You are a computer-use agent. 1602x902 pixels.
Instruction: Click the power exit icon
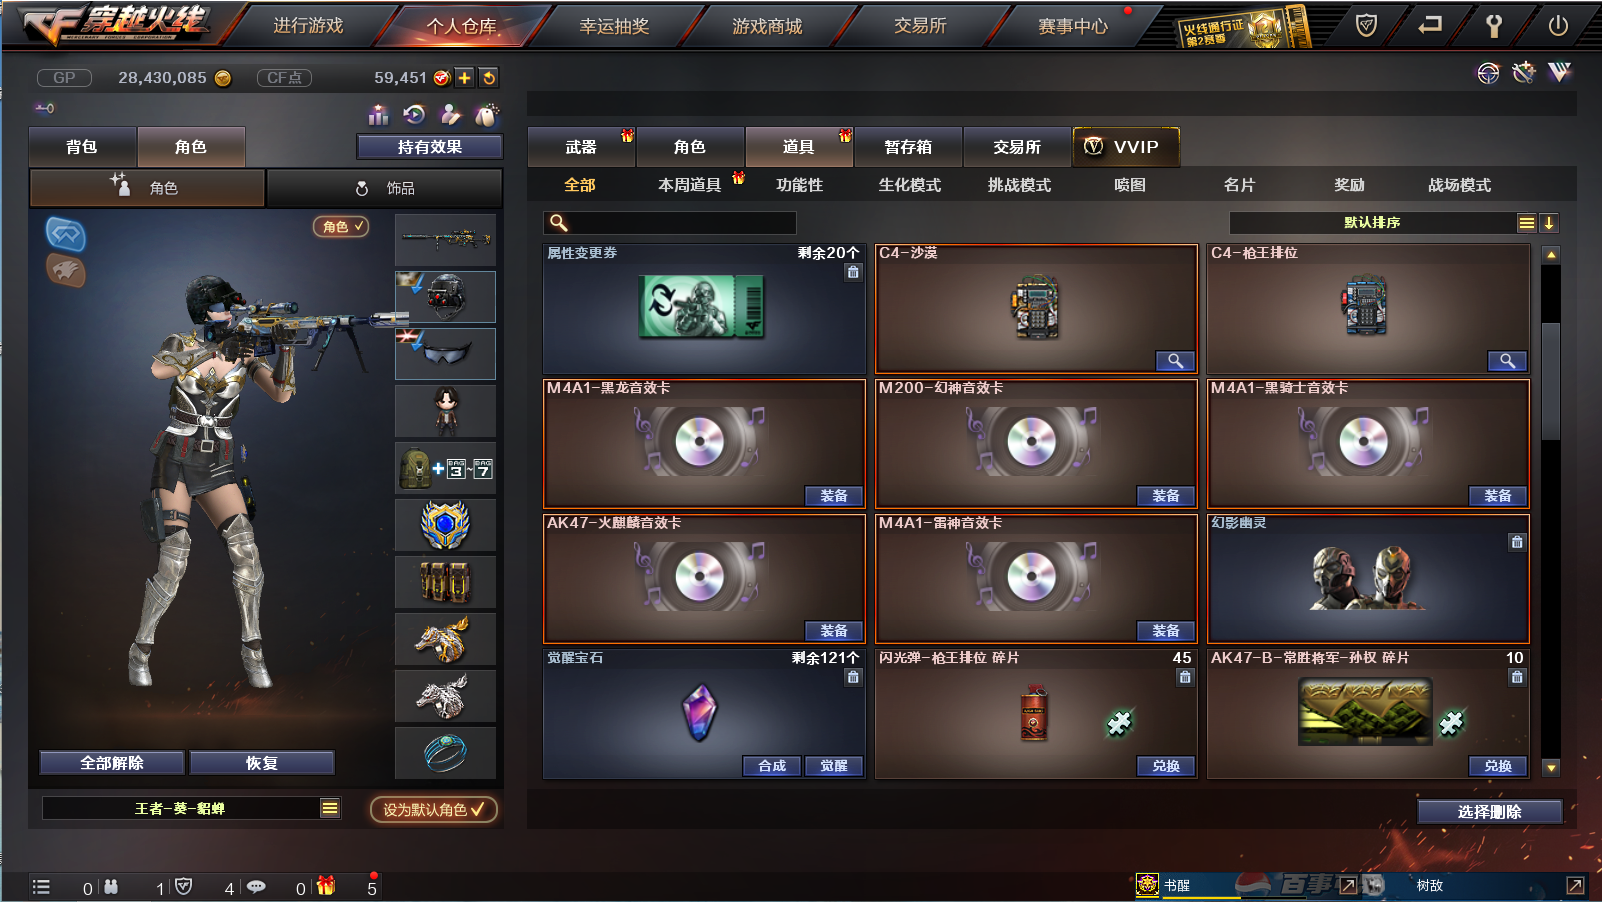[x=1558, y=26]
